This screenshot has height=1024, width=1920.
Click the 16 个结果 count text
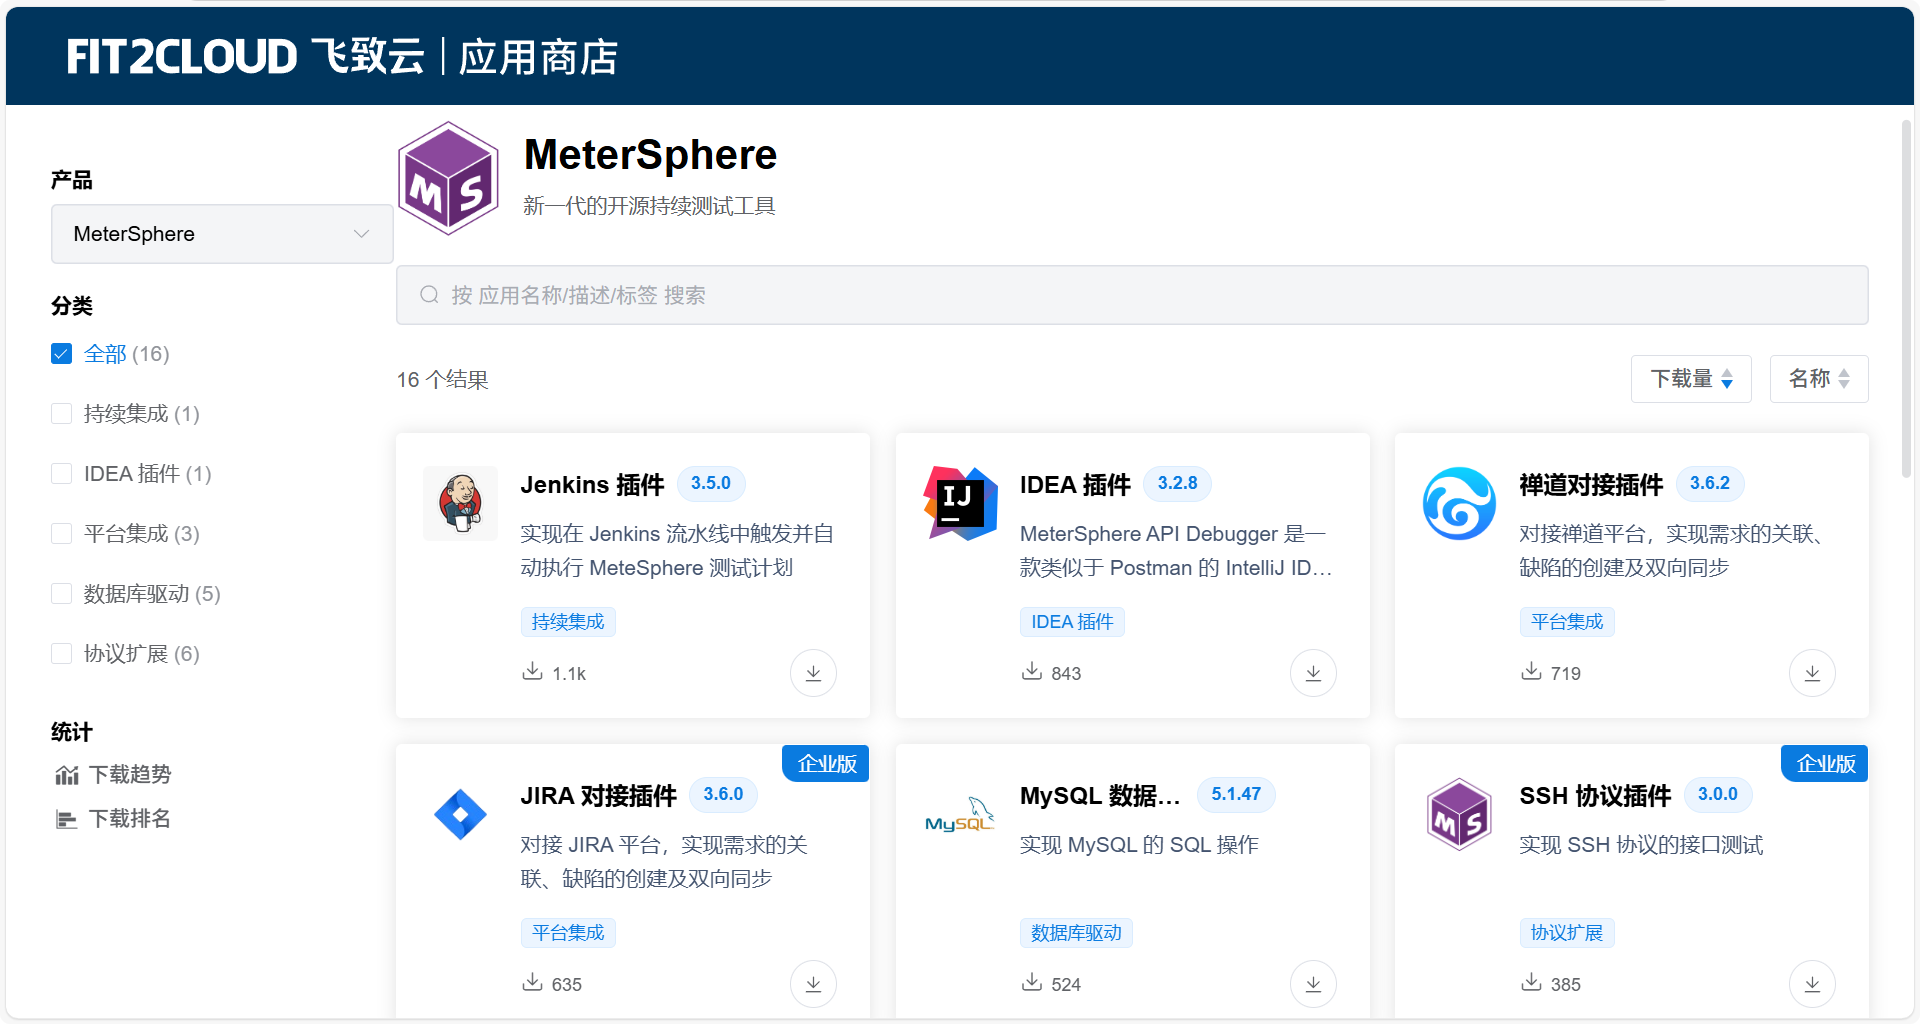(x=442, y=380)
